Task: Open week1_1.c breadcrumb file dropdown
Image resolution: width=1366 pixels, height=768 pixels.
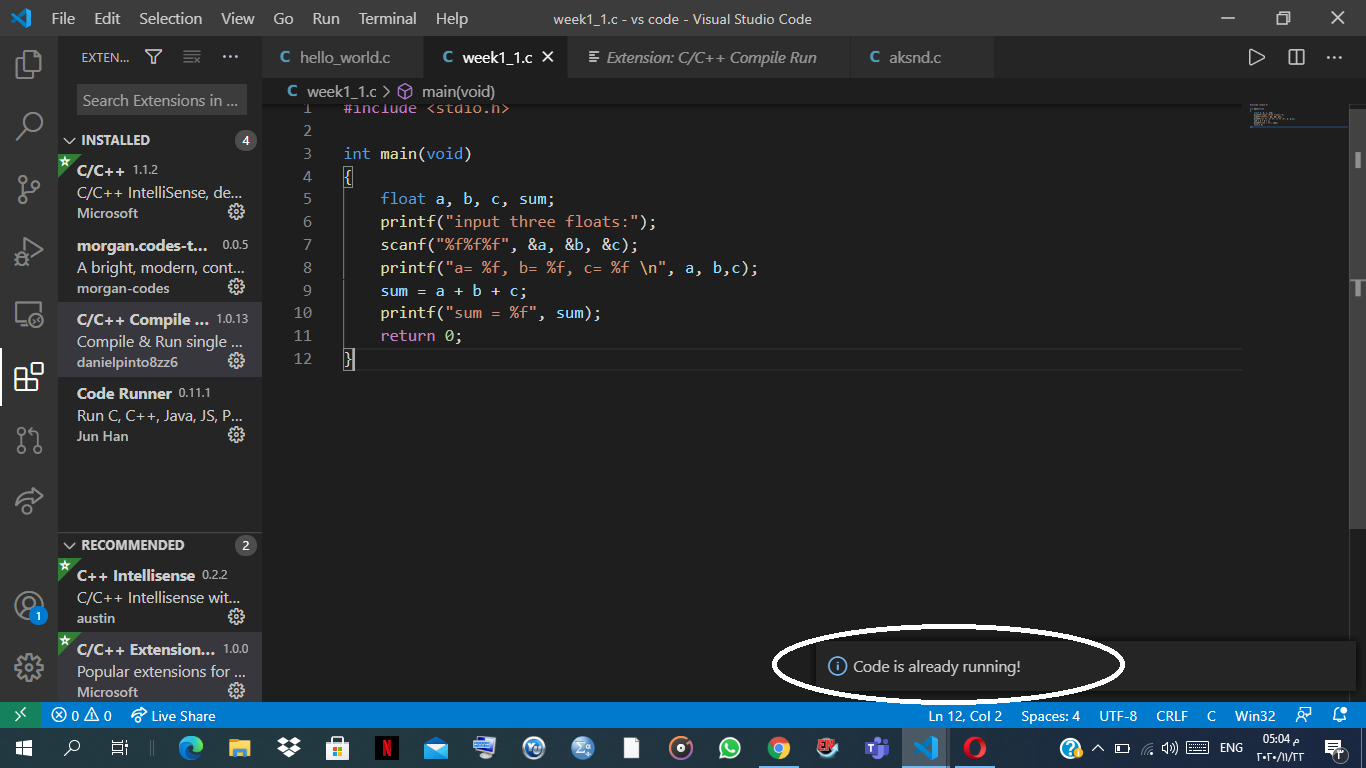Action: coord(332,91)
